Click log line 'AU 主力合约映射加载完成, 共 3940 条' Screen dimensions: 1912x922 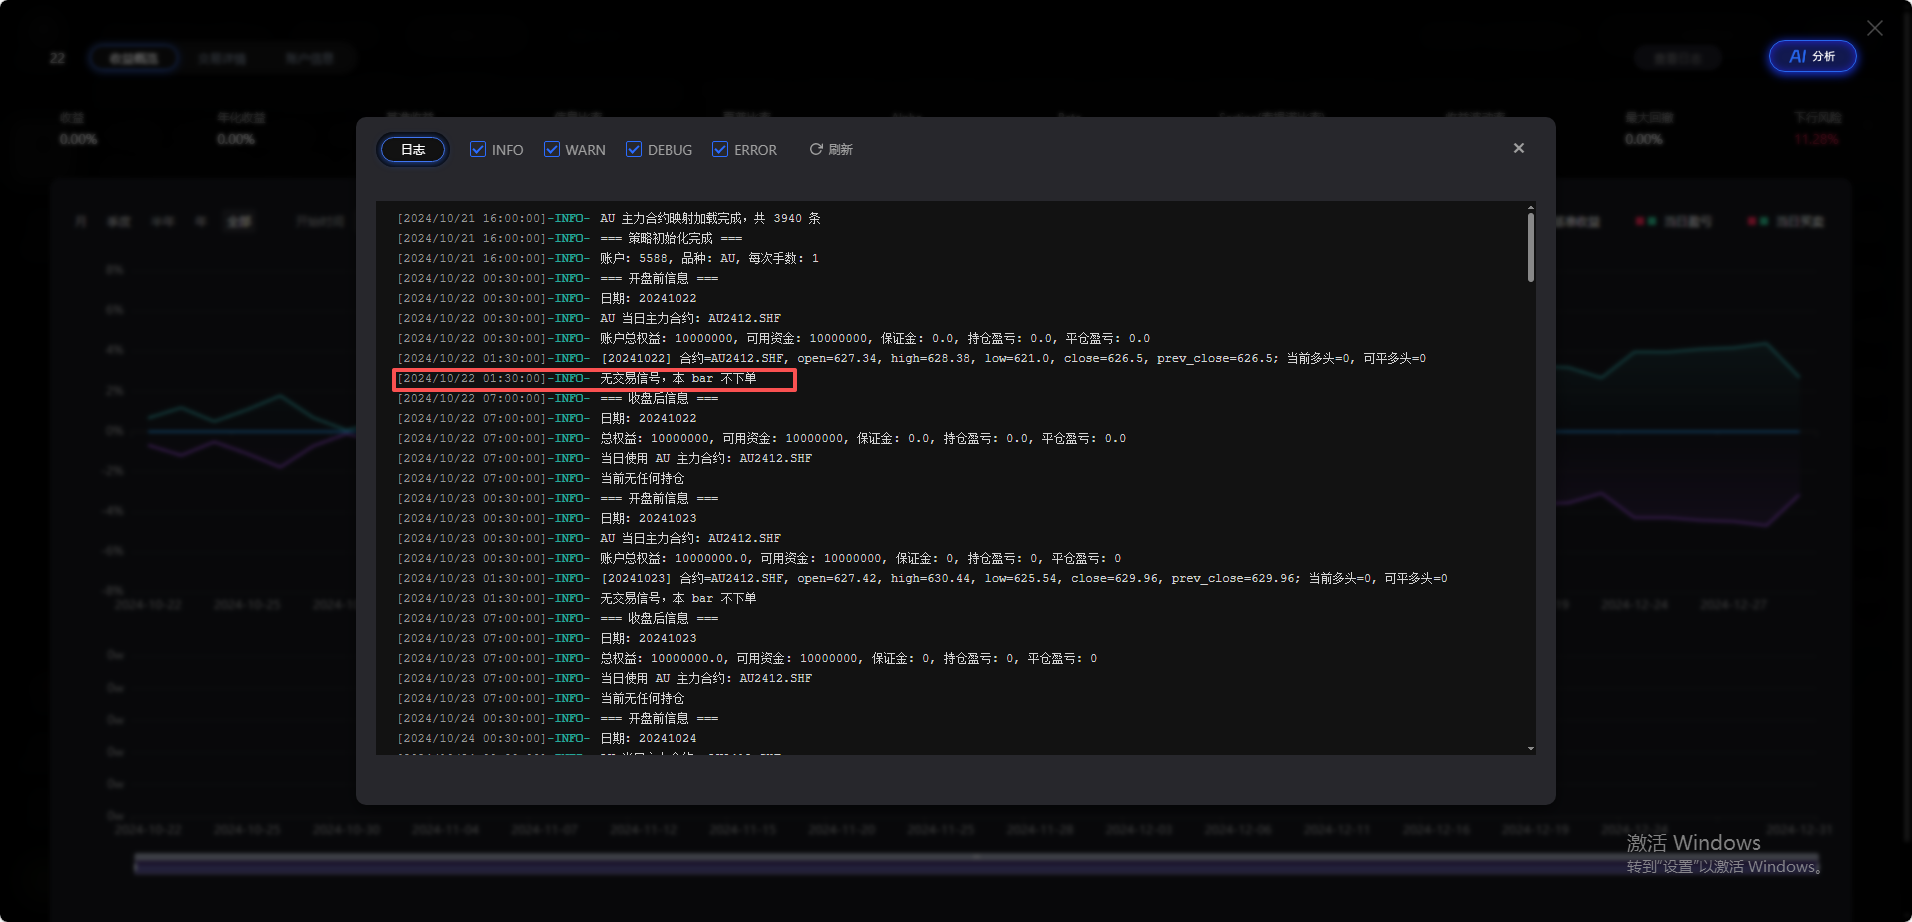click(609, 218)
